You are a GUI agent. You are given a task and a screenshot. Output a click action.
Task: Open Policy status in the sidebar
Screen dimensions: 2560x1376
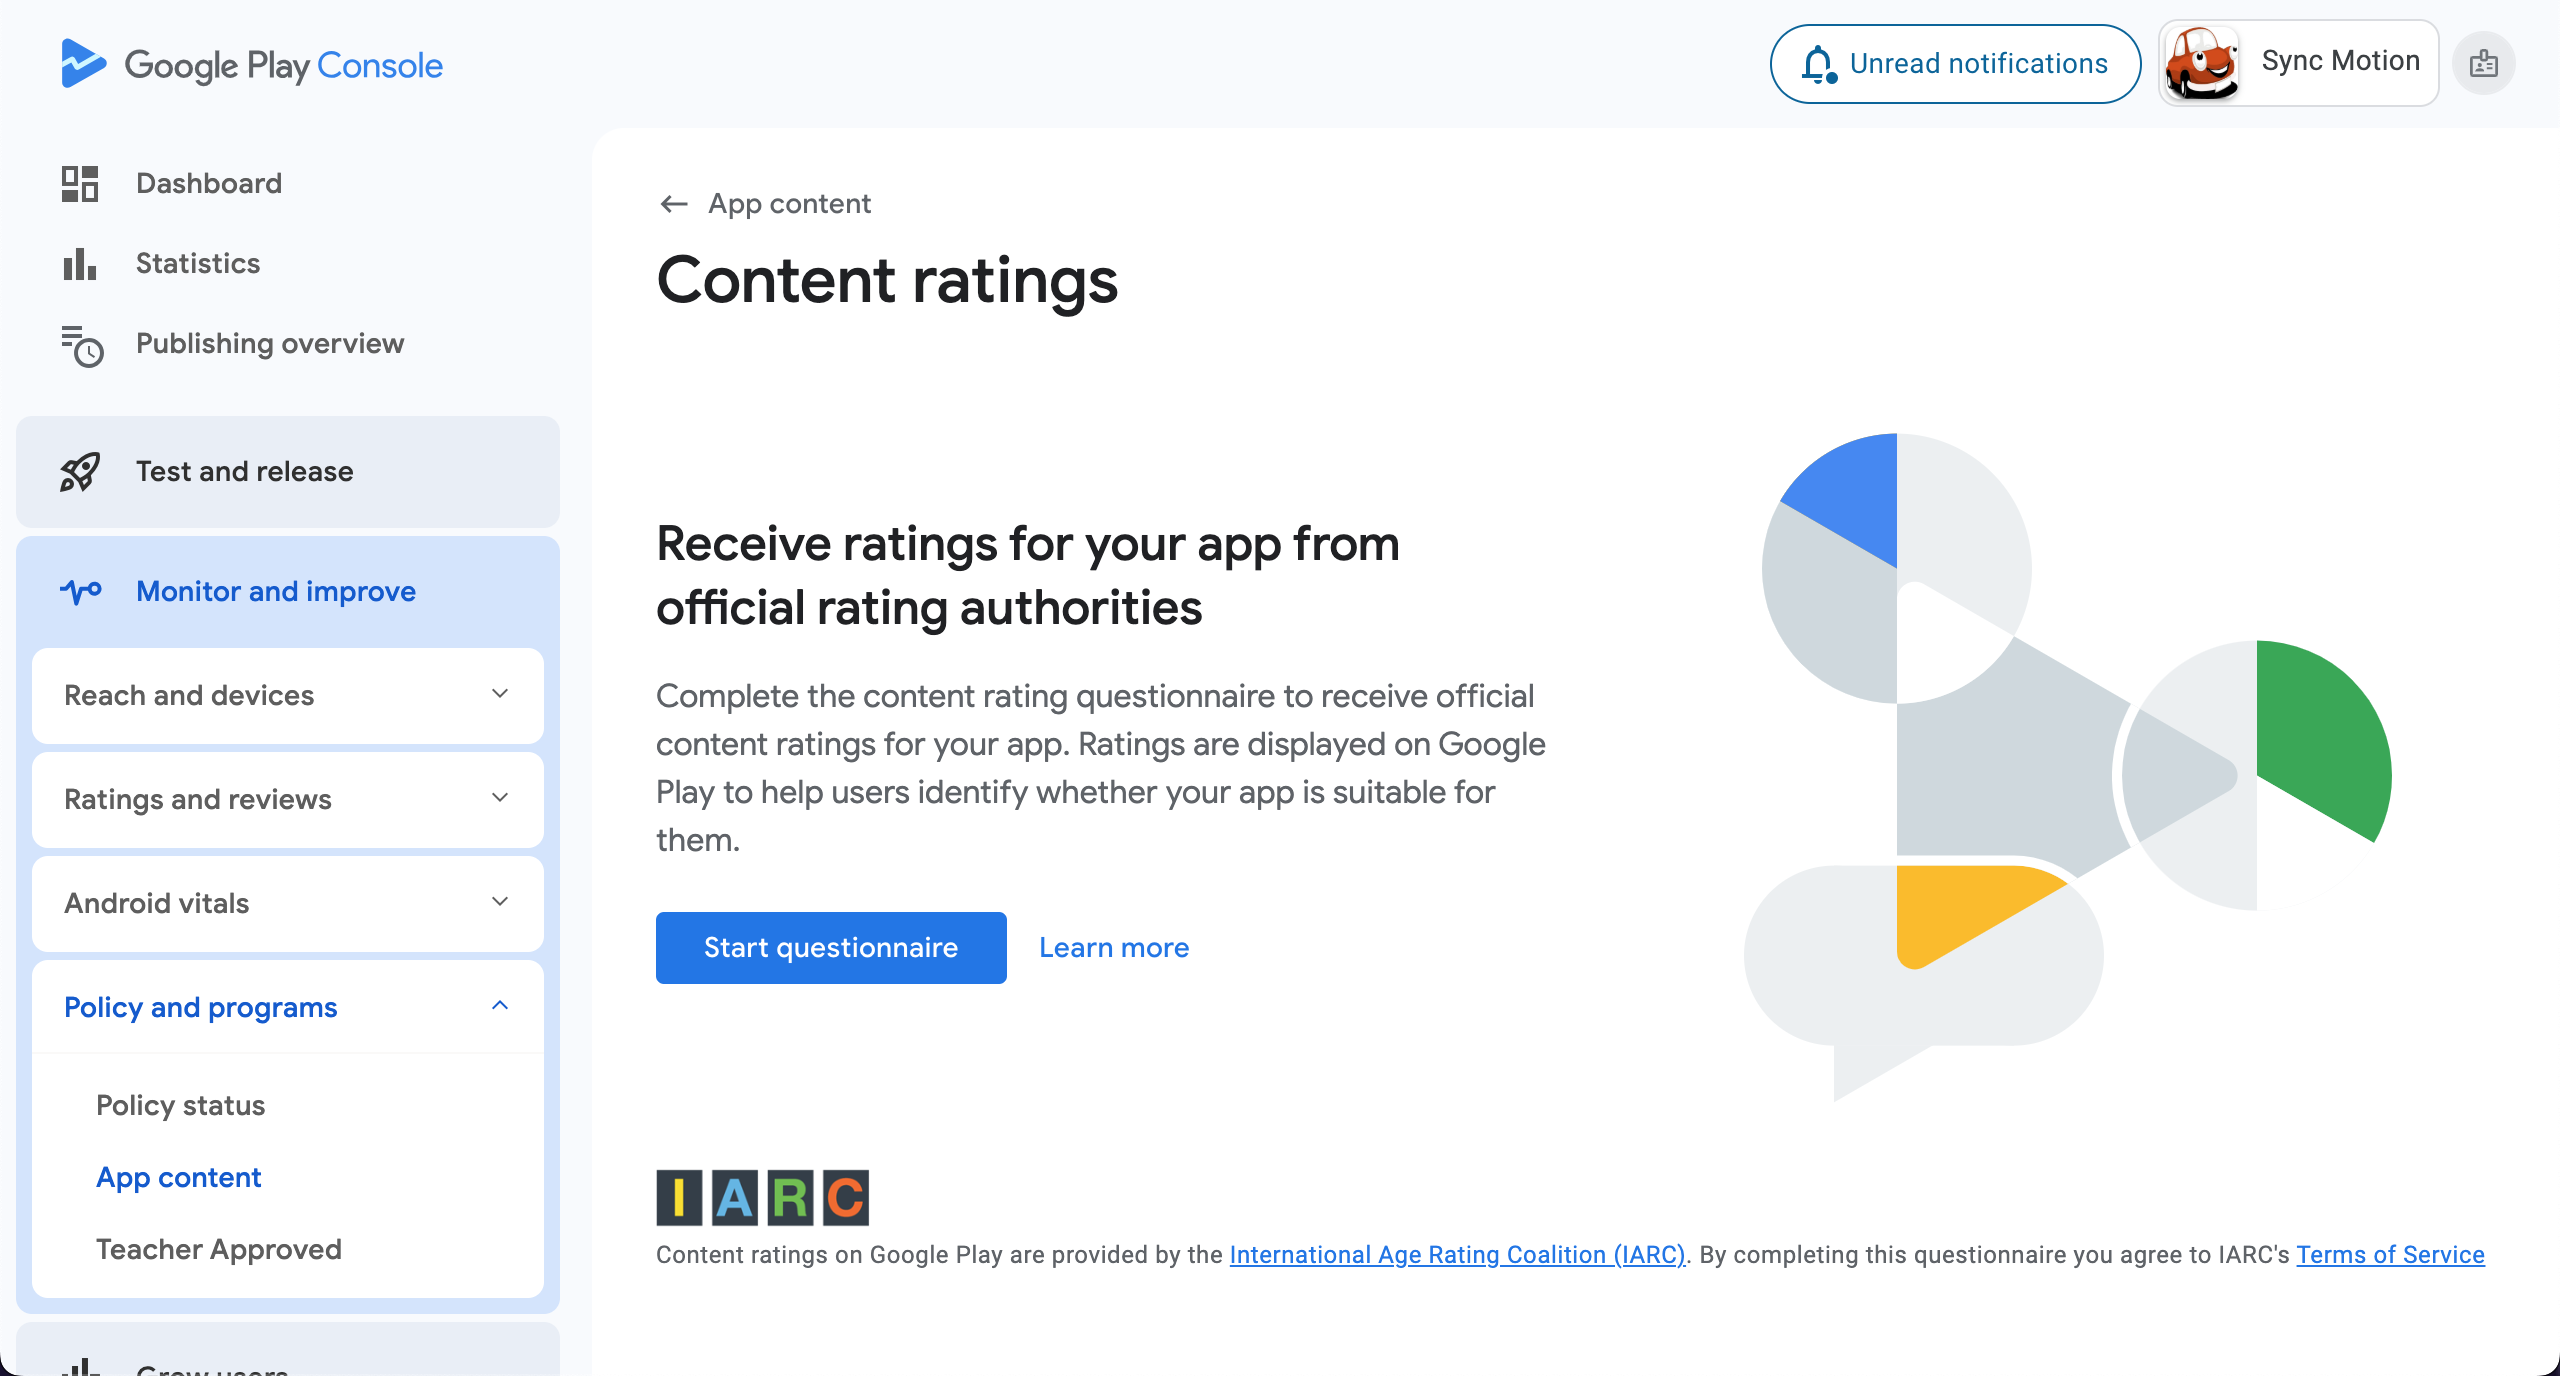pyautogui.click(x=181, y=1106)
